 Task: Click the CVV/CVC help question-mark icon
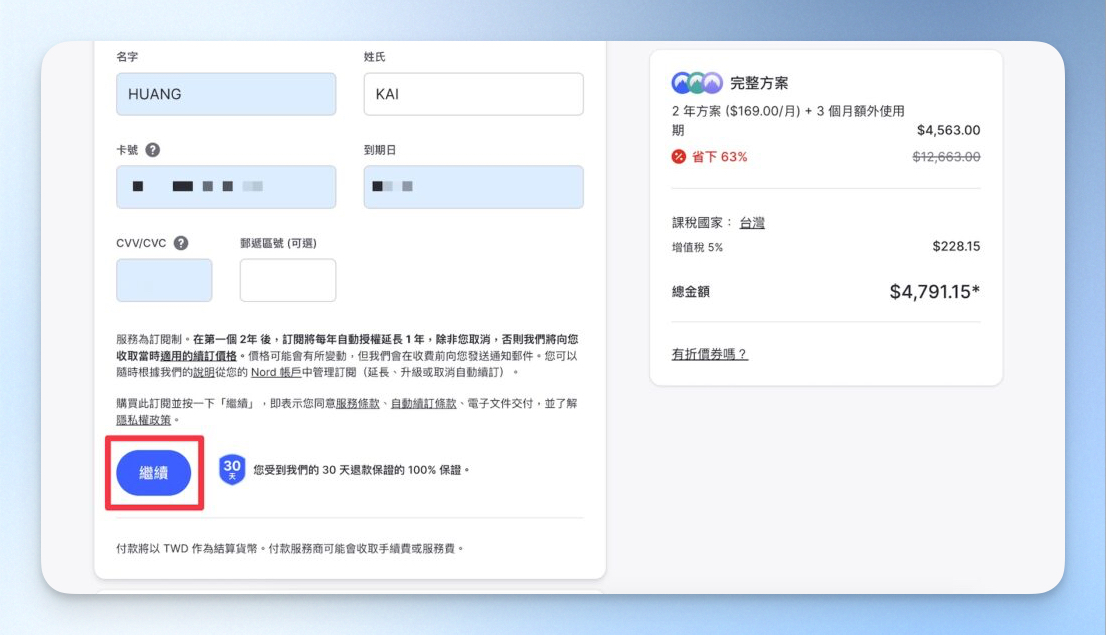pos(181,243)
